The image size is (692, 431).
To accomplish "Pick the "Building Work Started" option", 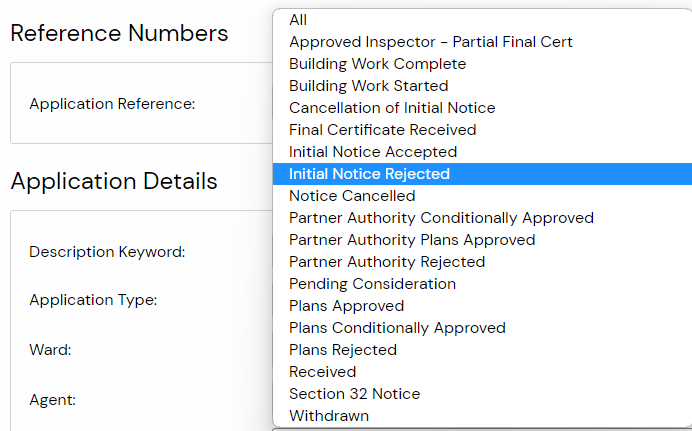I will click(x=368, y=86).
